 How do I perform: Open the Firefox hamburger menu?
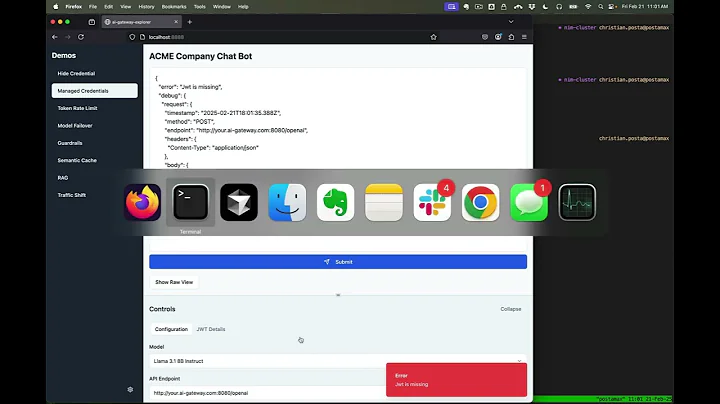pos(524,37)
